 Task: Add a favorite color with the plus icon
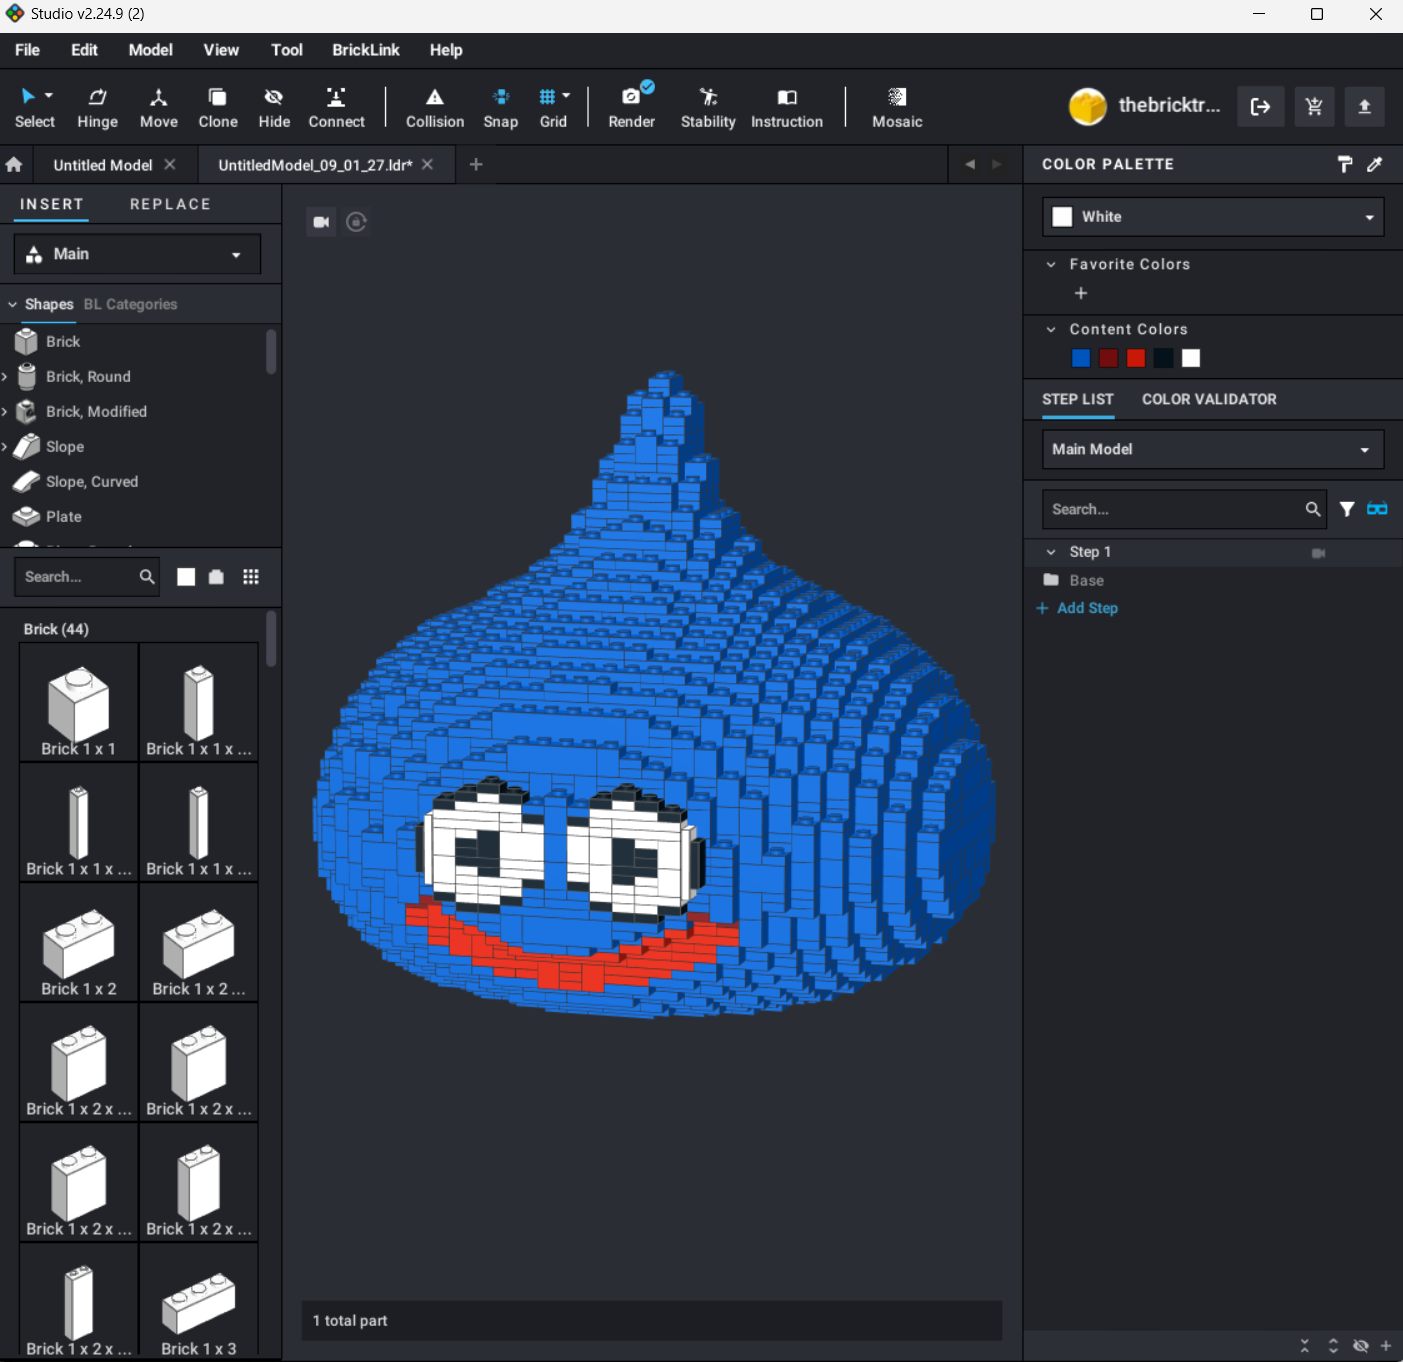[1080, 293]
